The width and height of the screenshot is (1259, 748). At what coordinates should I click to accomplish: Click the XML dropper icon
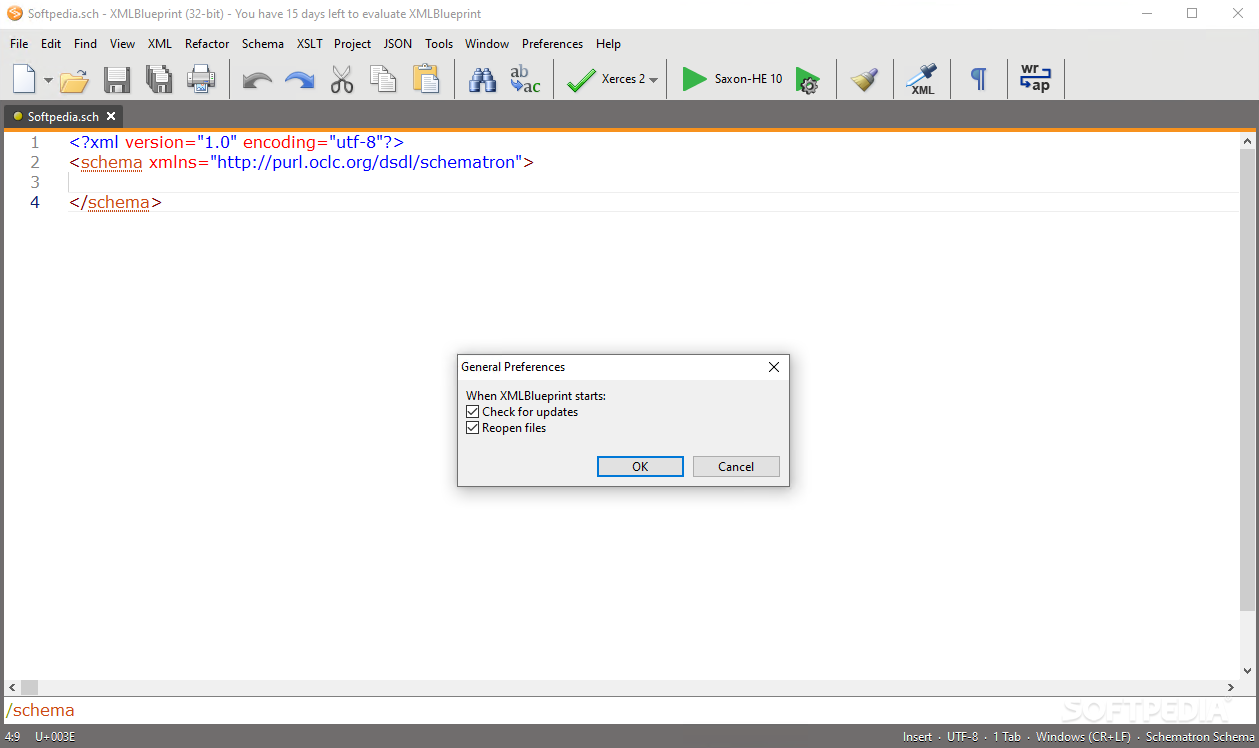pos(921,80)
